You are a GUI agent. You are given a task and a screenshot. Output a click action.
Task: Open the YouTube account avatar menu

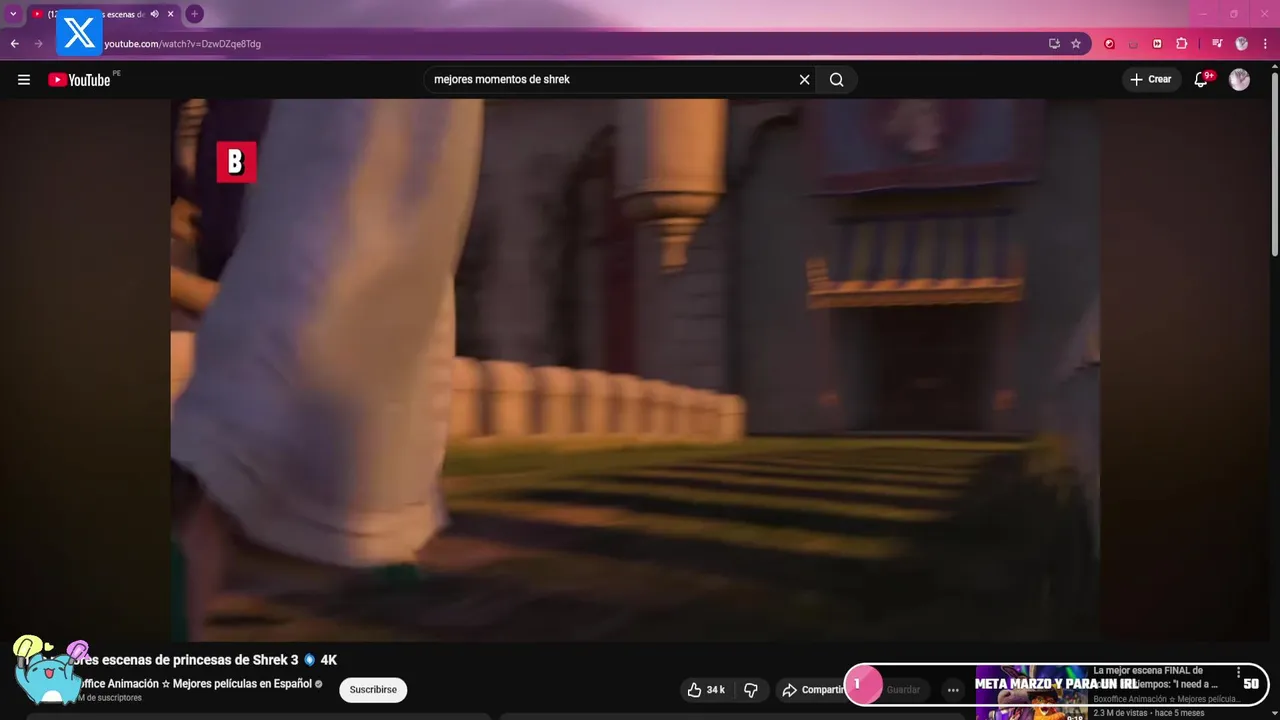click(x=1240, y=80)
